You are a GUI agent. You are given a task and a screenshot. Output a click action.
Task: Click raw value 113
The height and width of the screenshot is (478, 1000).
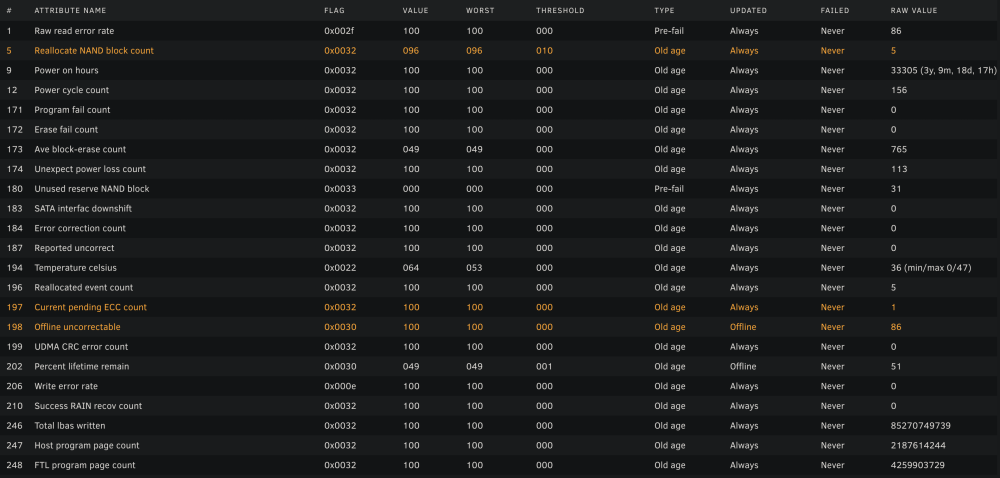click(x=899, y=169)
